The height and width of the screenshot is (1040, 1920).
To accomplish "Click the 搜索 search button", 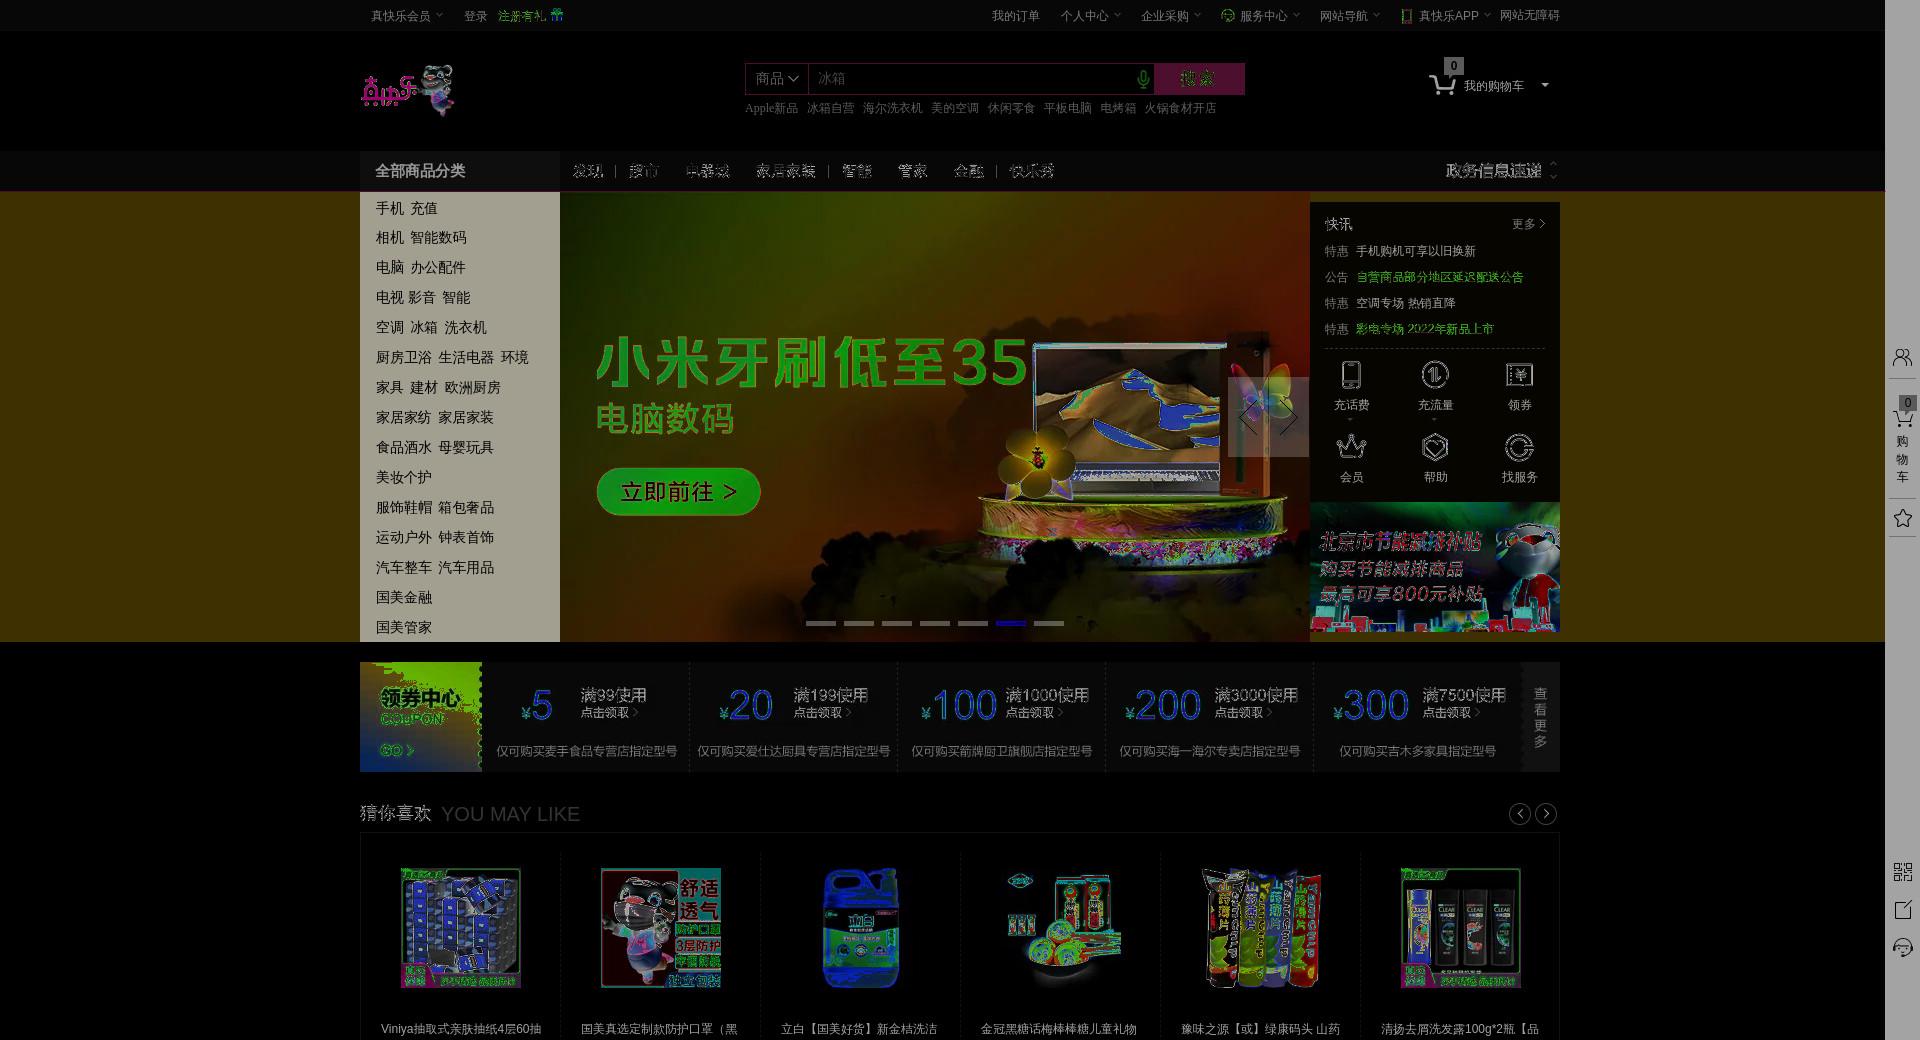I will pyautogui.click(x=1199, y=79).
